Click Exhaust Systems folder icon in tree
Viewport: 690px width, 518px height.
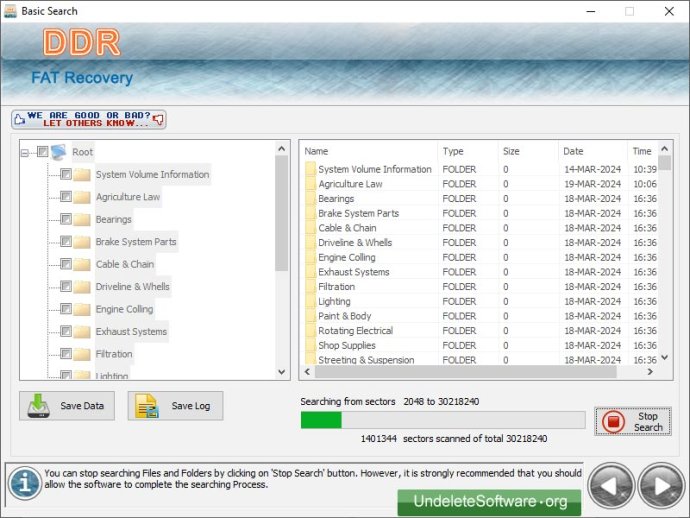click(x=82, y=331)
